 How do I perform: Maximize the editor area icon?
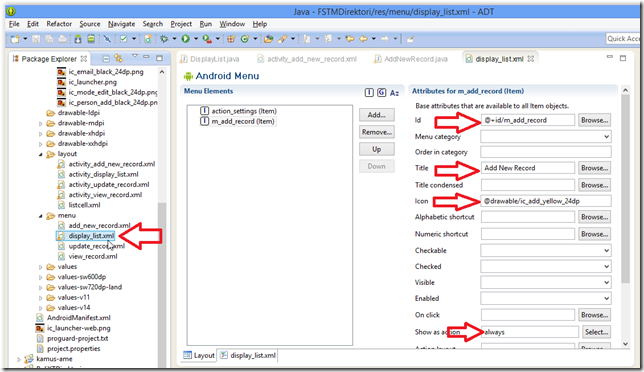click(x=623, y=58)
